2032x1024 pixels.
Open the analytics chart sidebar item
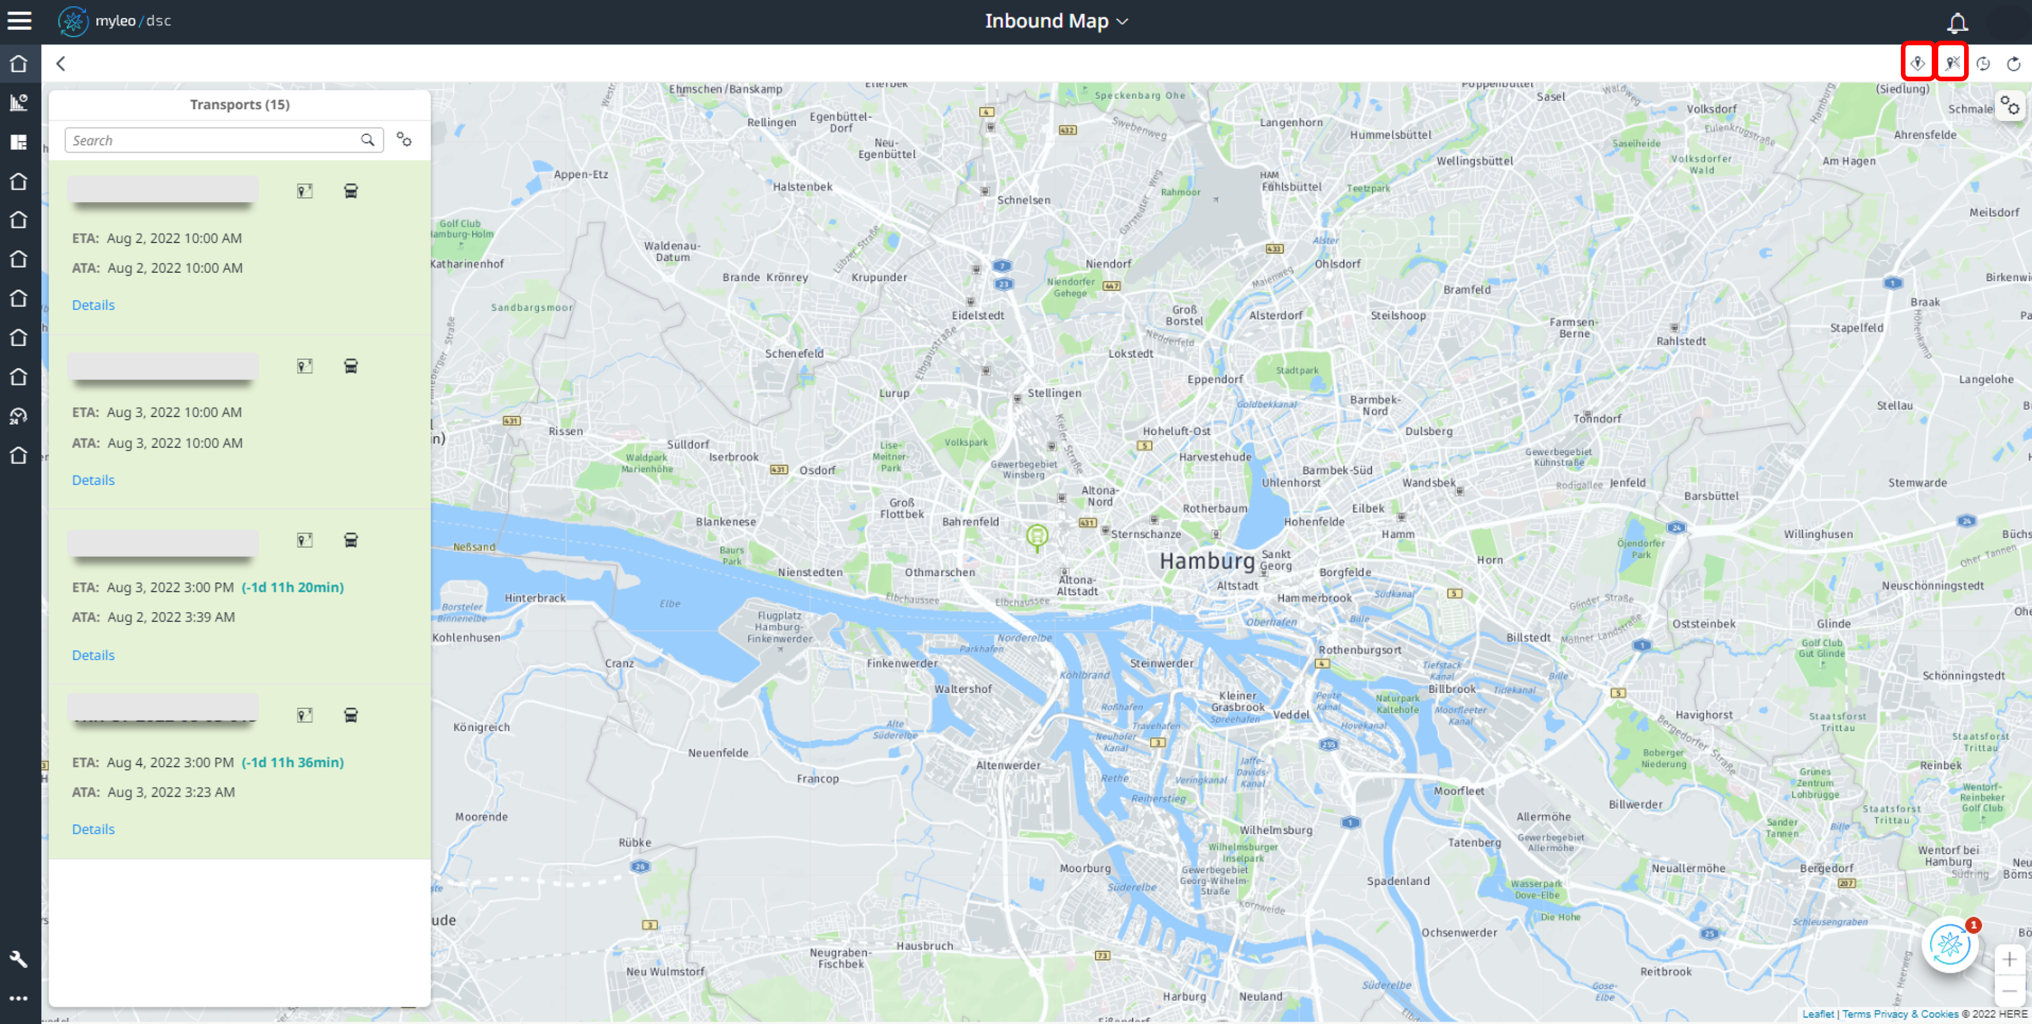click(x=19, y=103)
